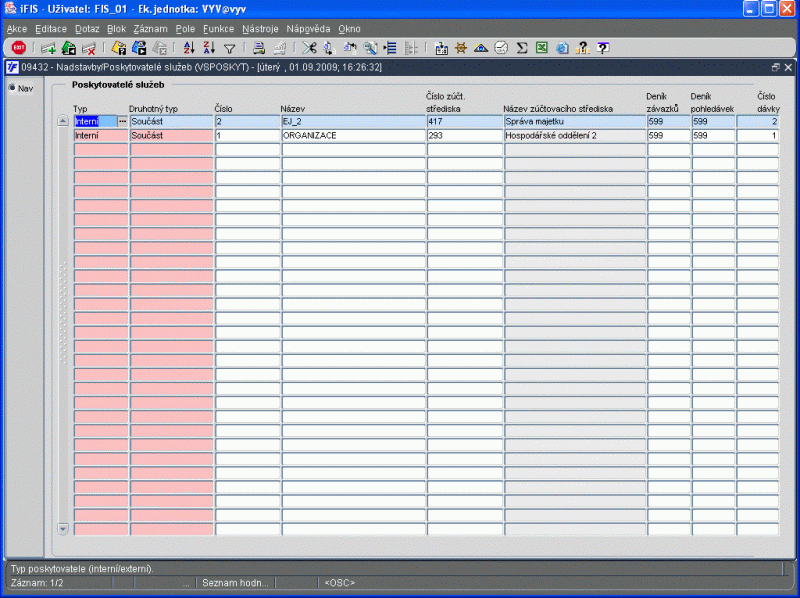Viewport: 800px width, 598px height.
Task: Click the delete record icon with red X
Action: [89, 48]
